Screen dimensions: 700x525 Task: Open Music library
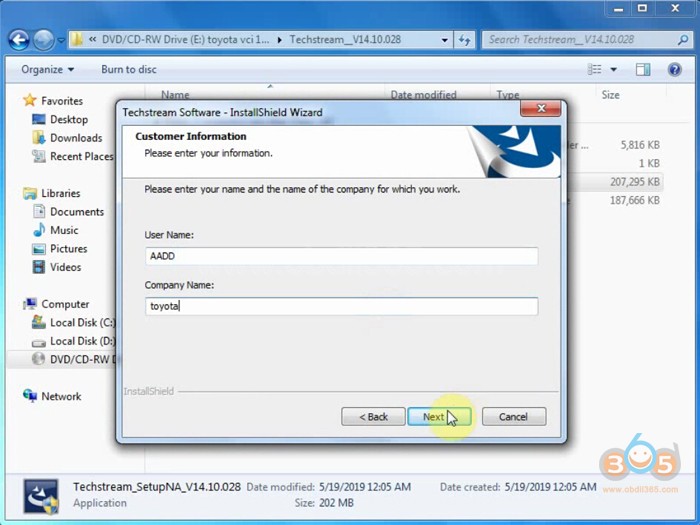(64, 230)
